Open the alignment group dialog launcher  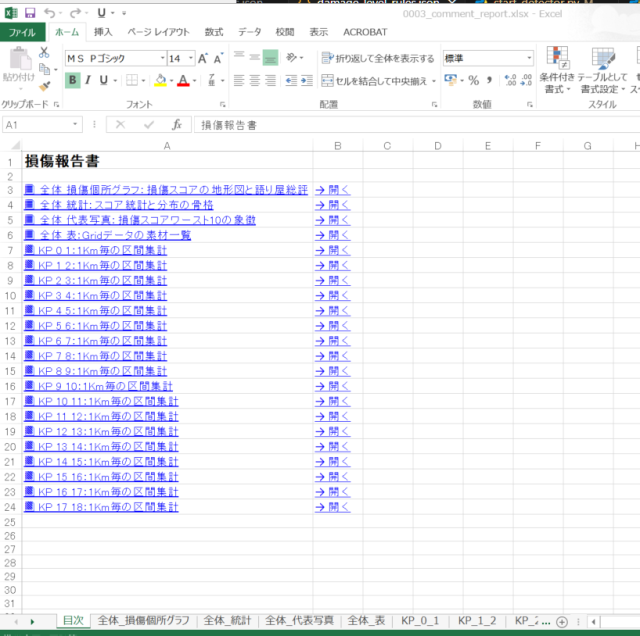(434, 105)
